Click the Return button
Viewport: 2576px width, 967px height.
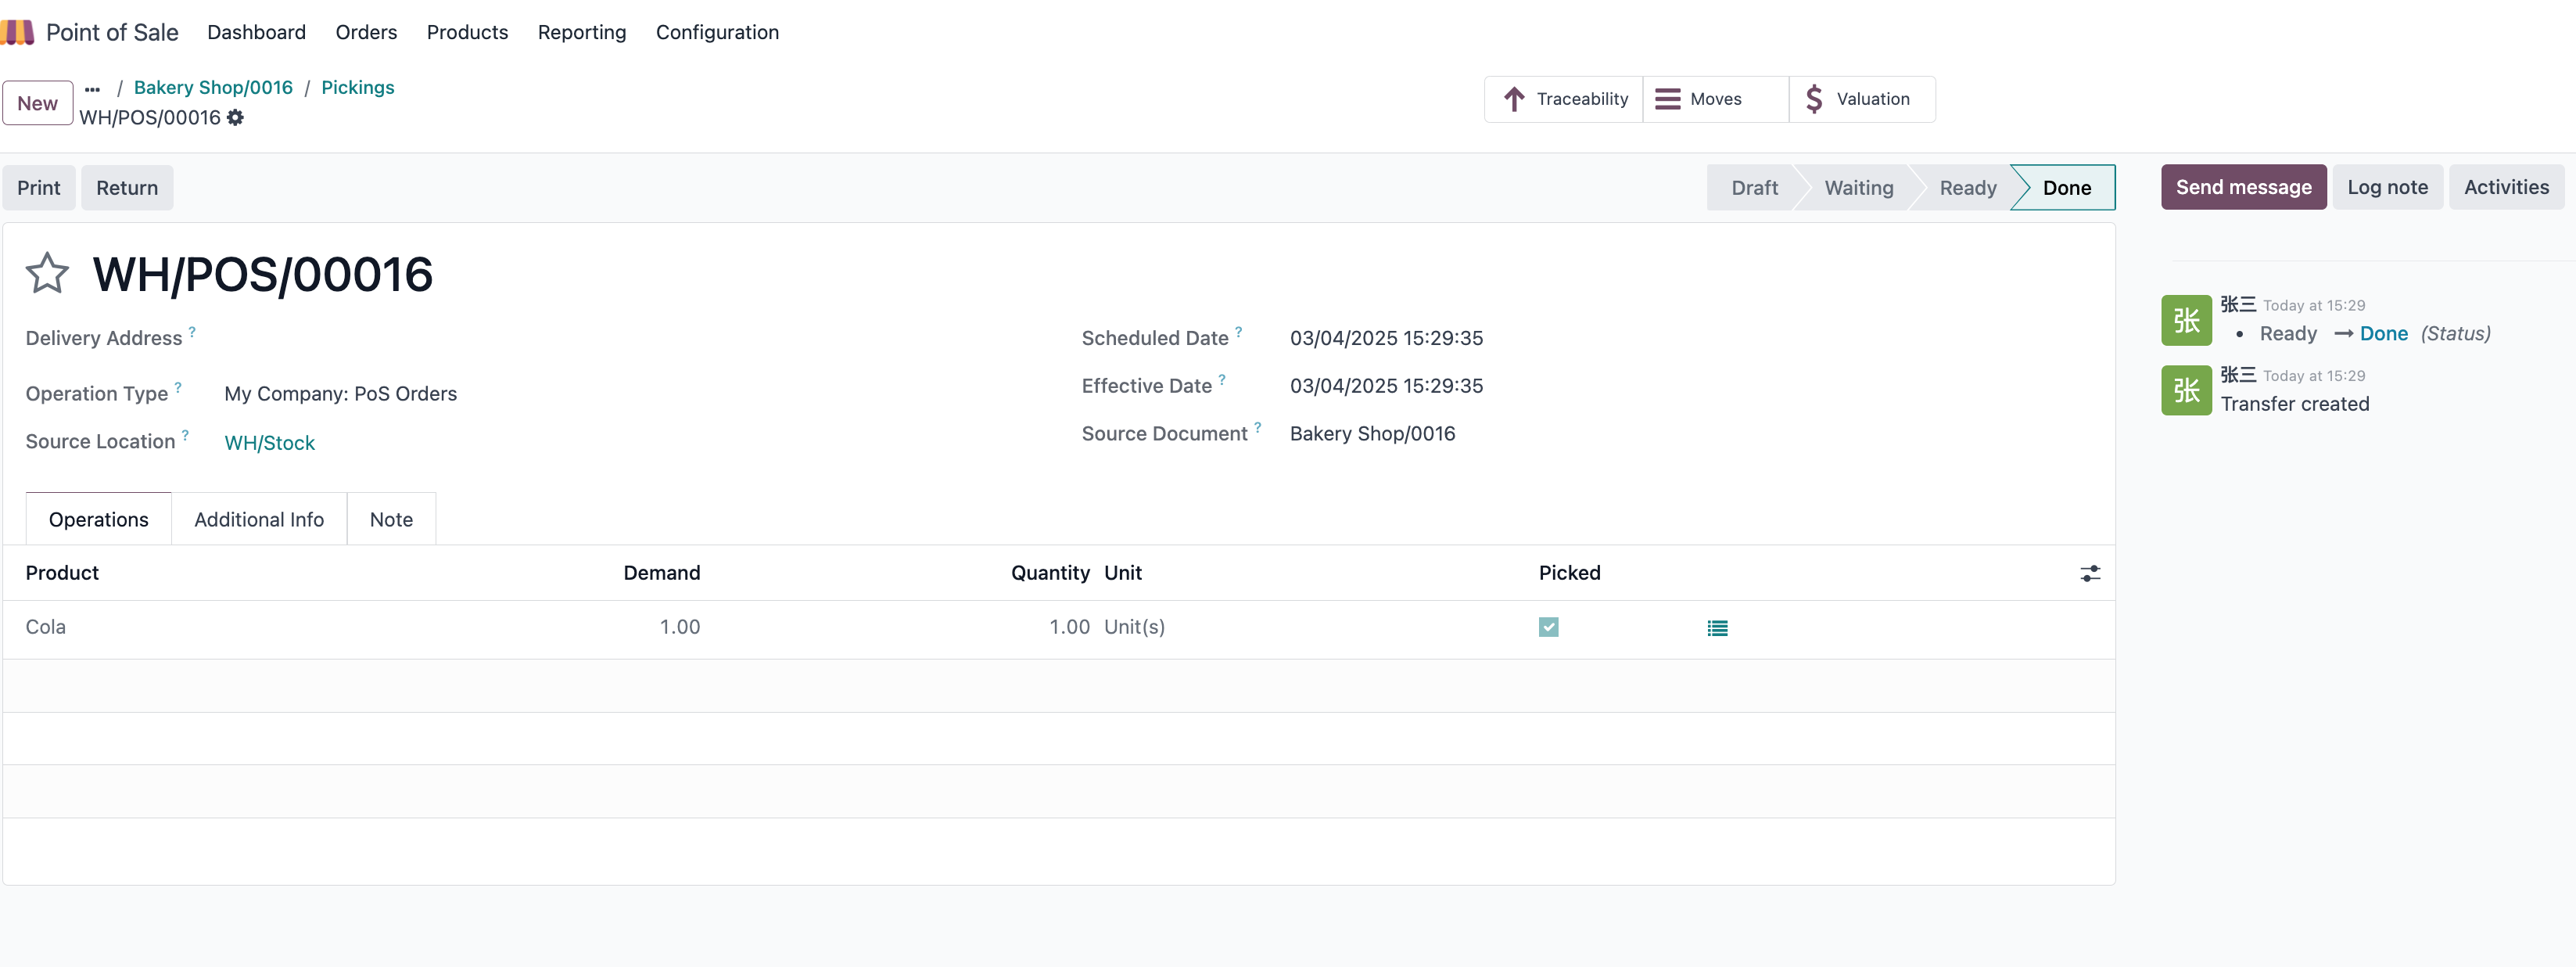[127, 188]
